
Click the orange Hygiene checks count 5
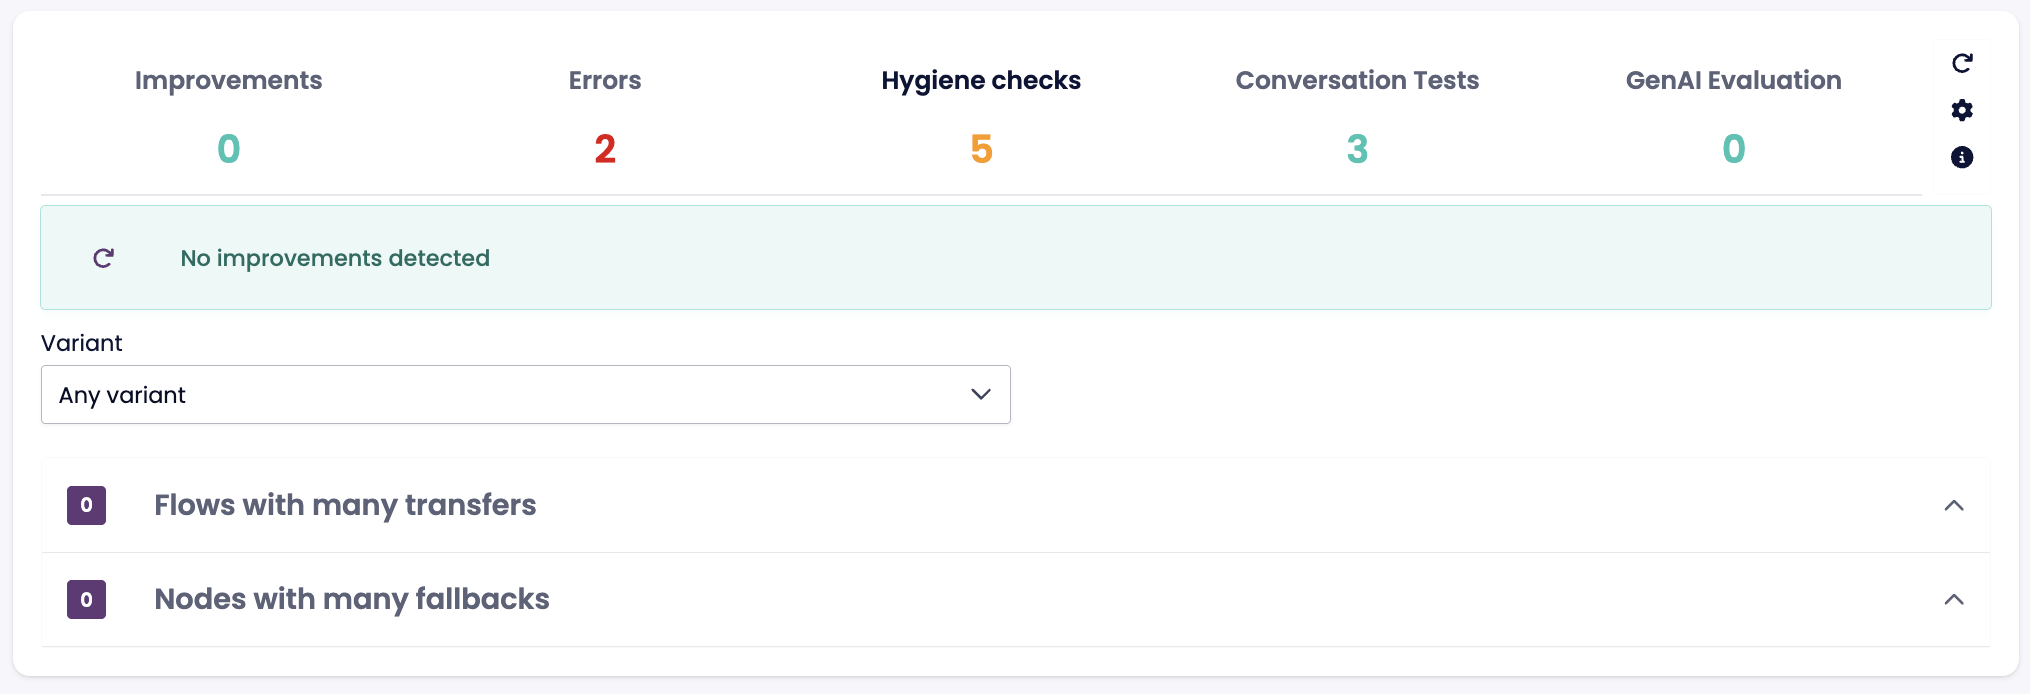pos(981,149)
